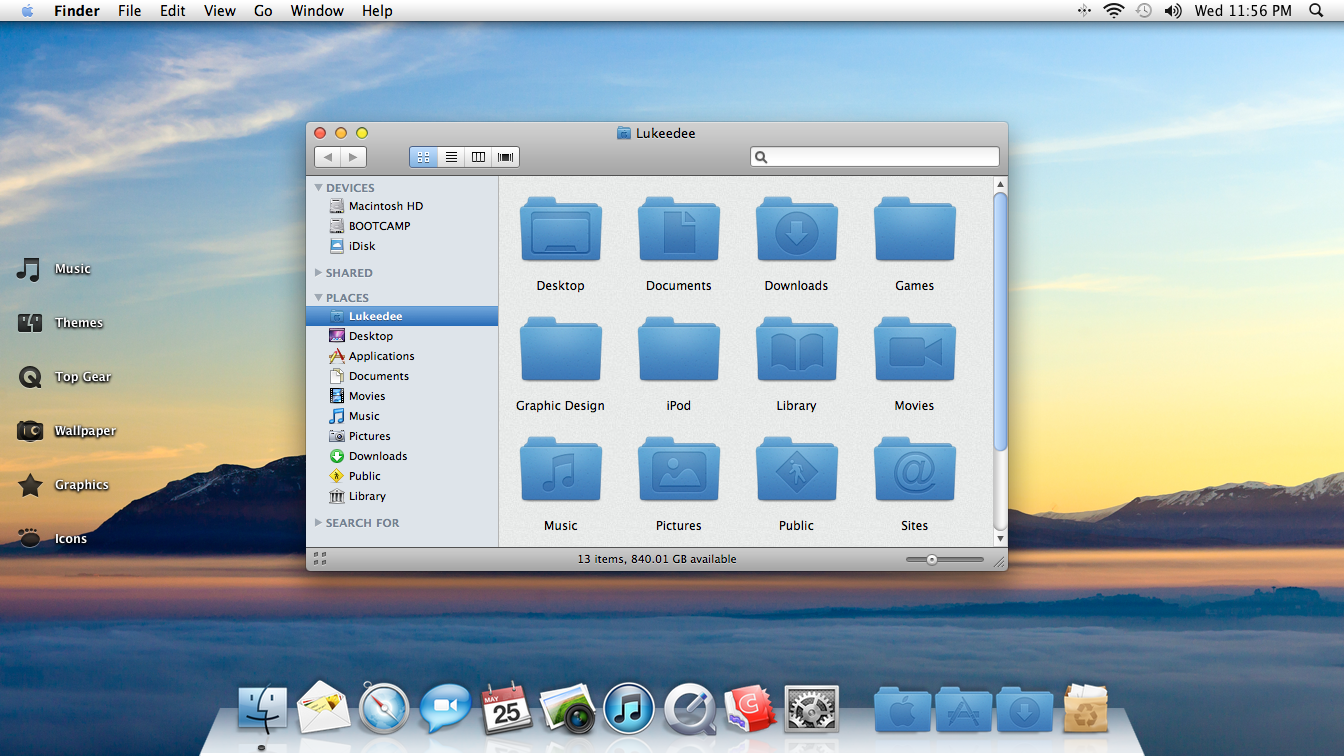This screenshot has height=756, width=1344.
Task: Open the Library folder icon in file grid
Action: coord(796,349)
